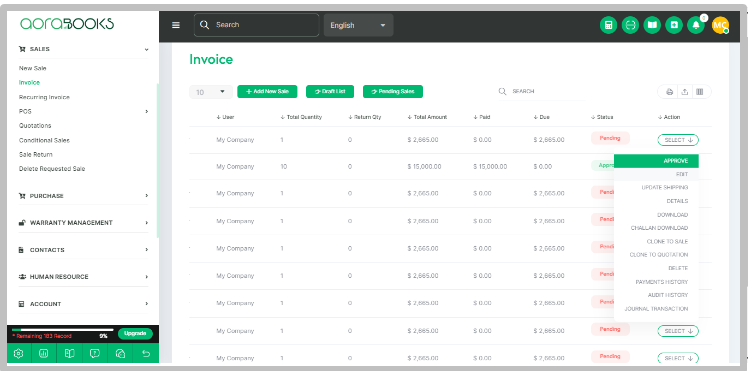Viewport: 748px width, 371px height.
Task: Choose Delete from the action menu
Action: [x=656, y=268]
